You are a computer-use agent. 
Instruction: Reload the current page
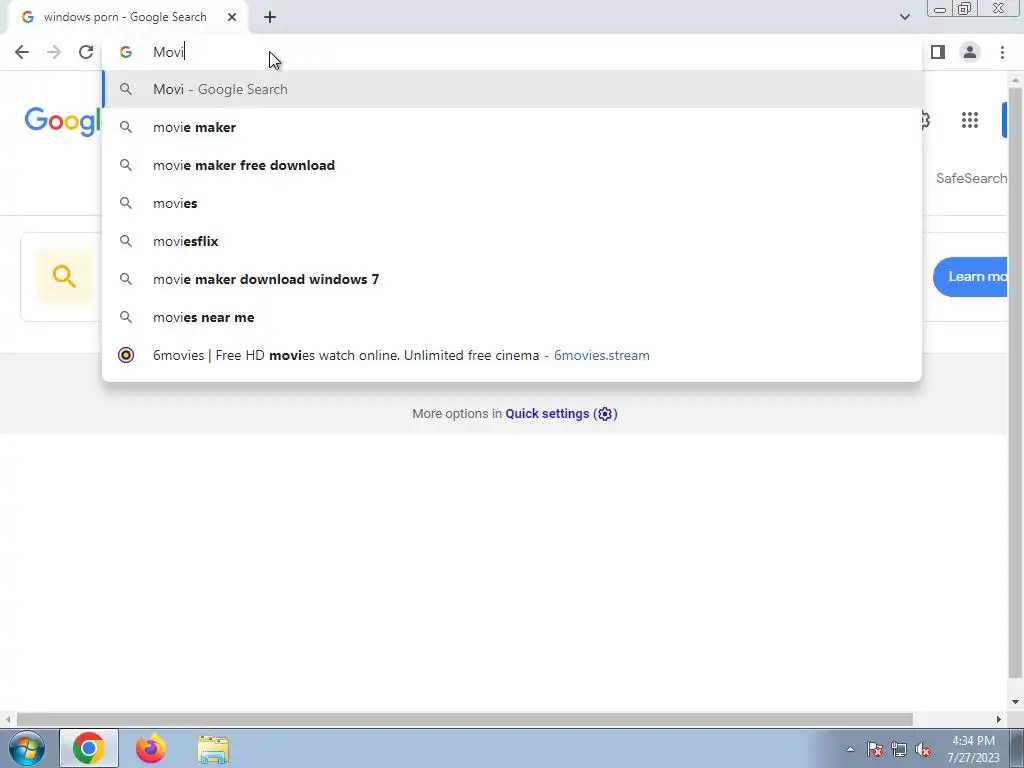pos(86,52)
